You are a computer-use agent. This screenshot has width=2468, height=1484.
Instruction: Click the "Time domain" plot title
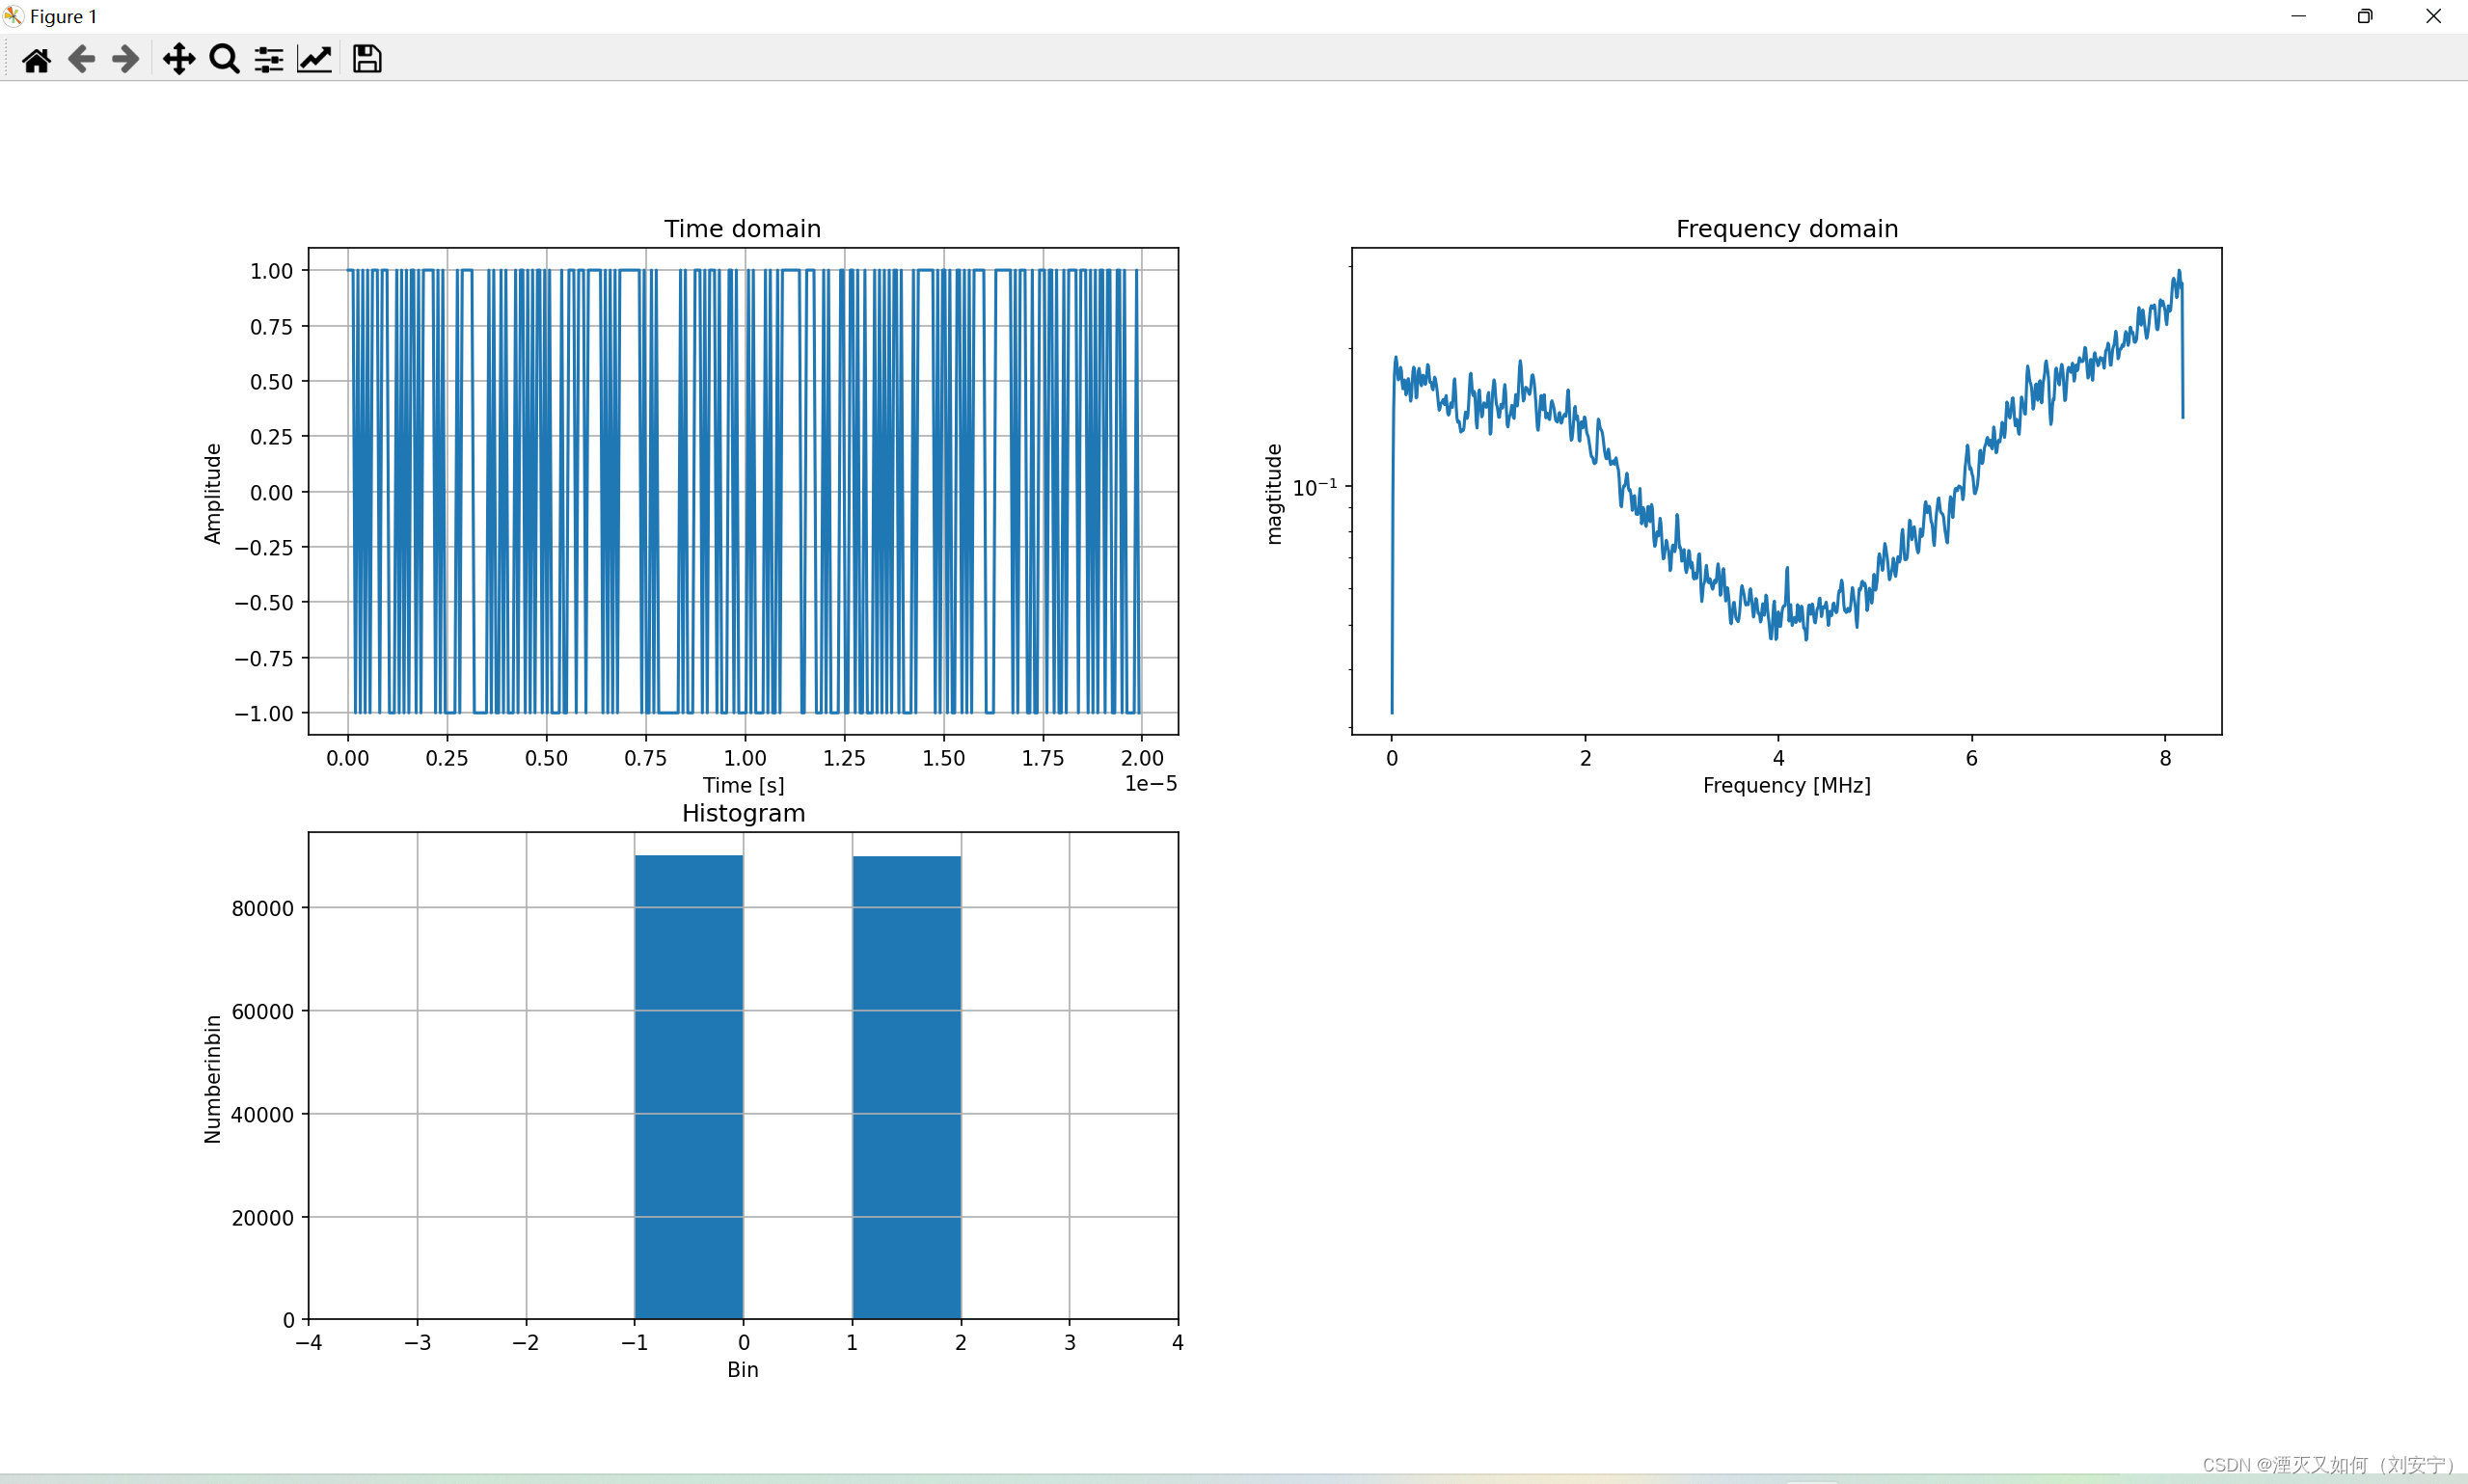(x=742, y=229)
